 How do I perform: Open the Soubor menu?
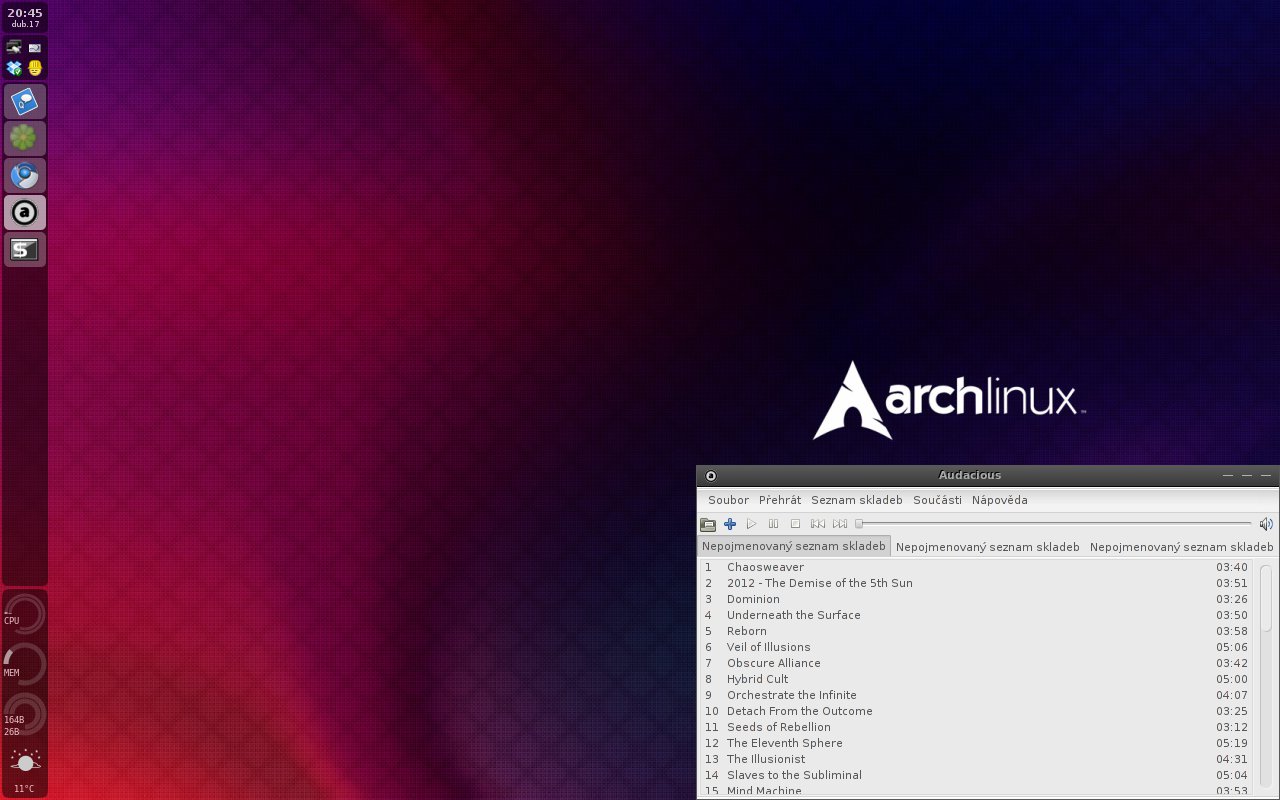click(728, 500)
